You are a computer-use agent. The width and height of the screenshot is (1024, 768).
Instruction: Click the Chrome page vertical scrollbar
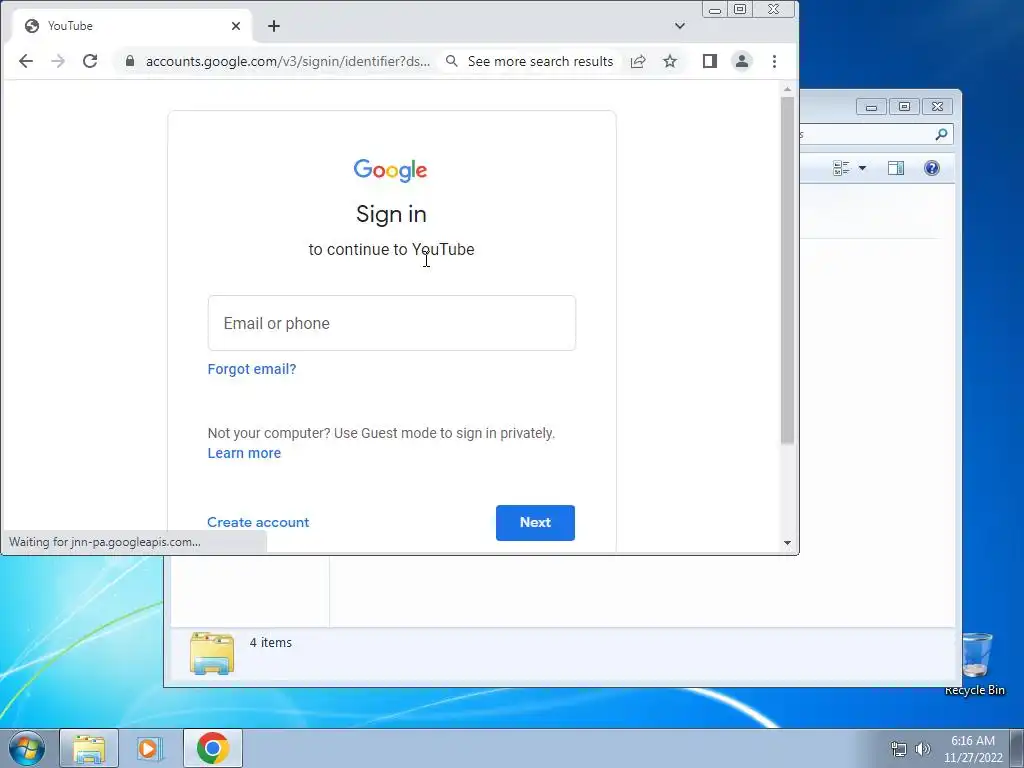[x=788, y=270]
